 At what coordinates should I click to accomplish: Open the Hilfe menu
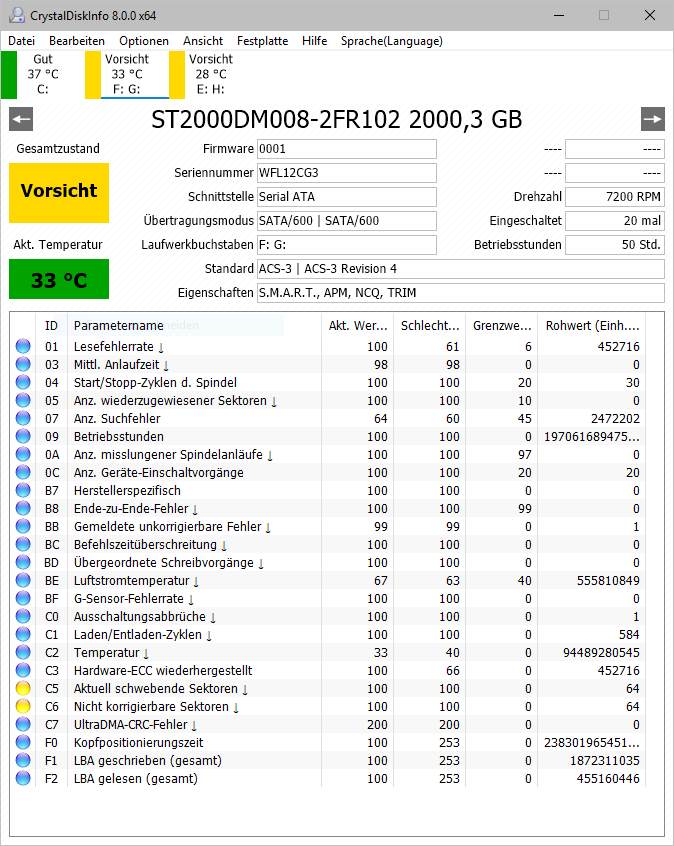(315, 41)
